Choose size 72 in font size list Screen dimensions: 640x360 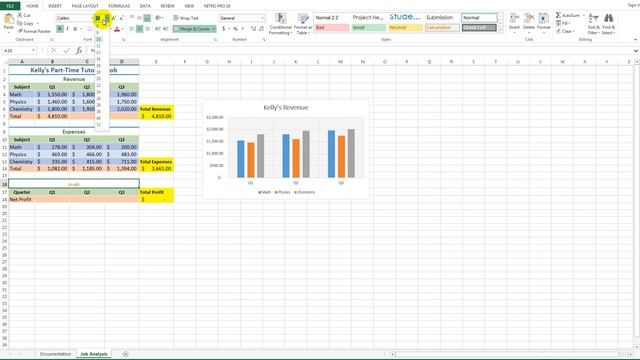pos(98,125)
